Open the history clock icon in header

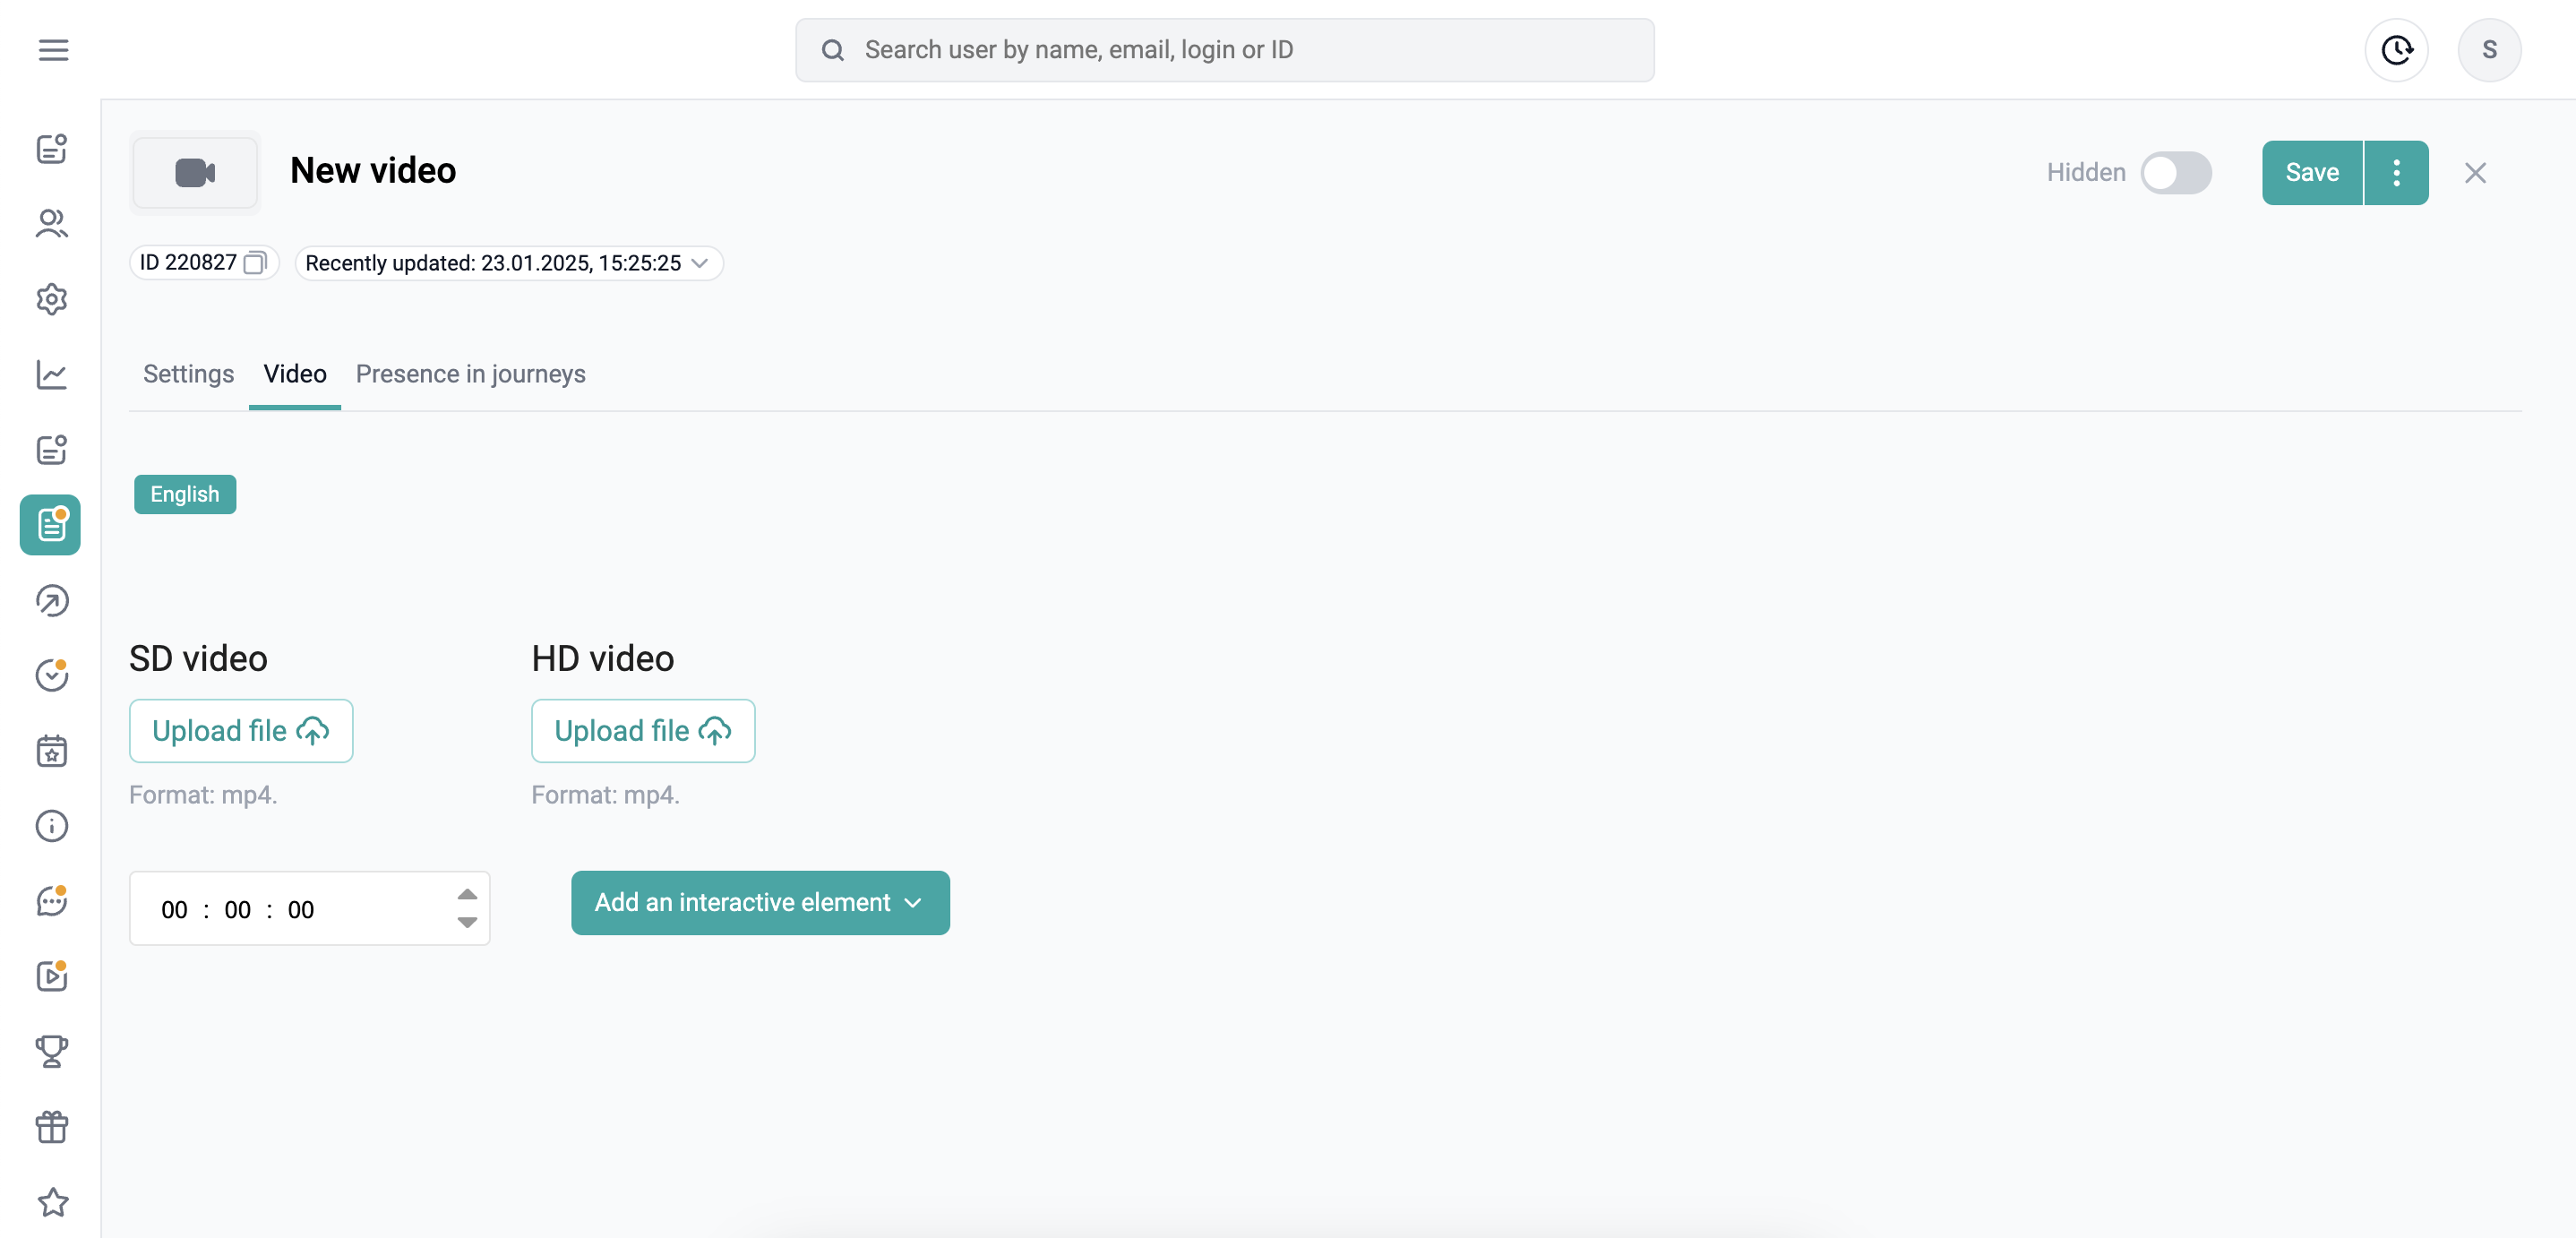(x=2396, y=49)
